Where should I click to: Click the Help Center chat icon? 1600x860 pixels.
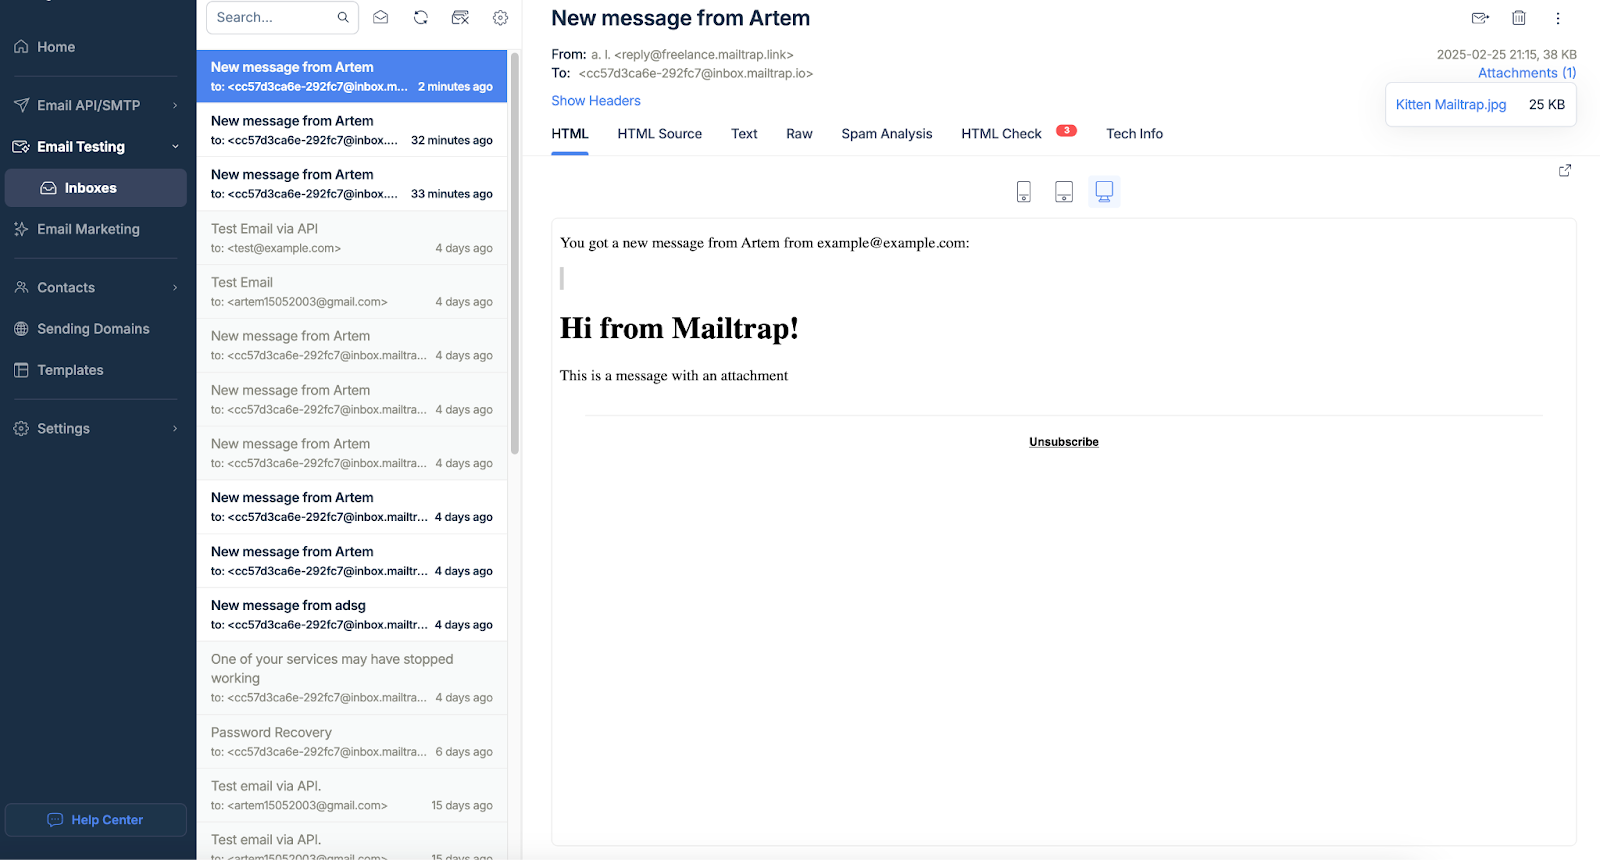coord(55,820)
